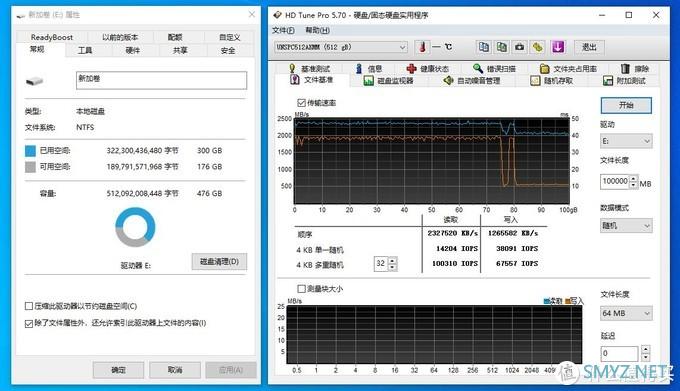Click the 磁盘清理(D) disk cleanup button

219,261
